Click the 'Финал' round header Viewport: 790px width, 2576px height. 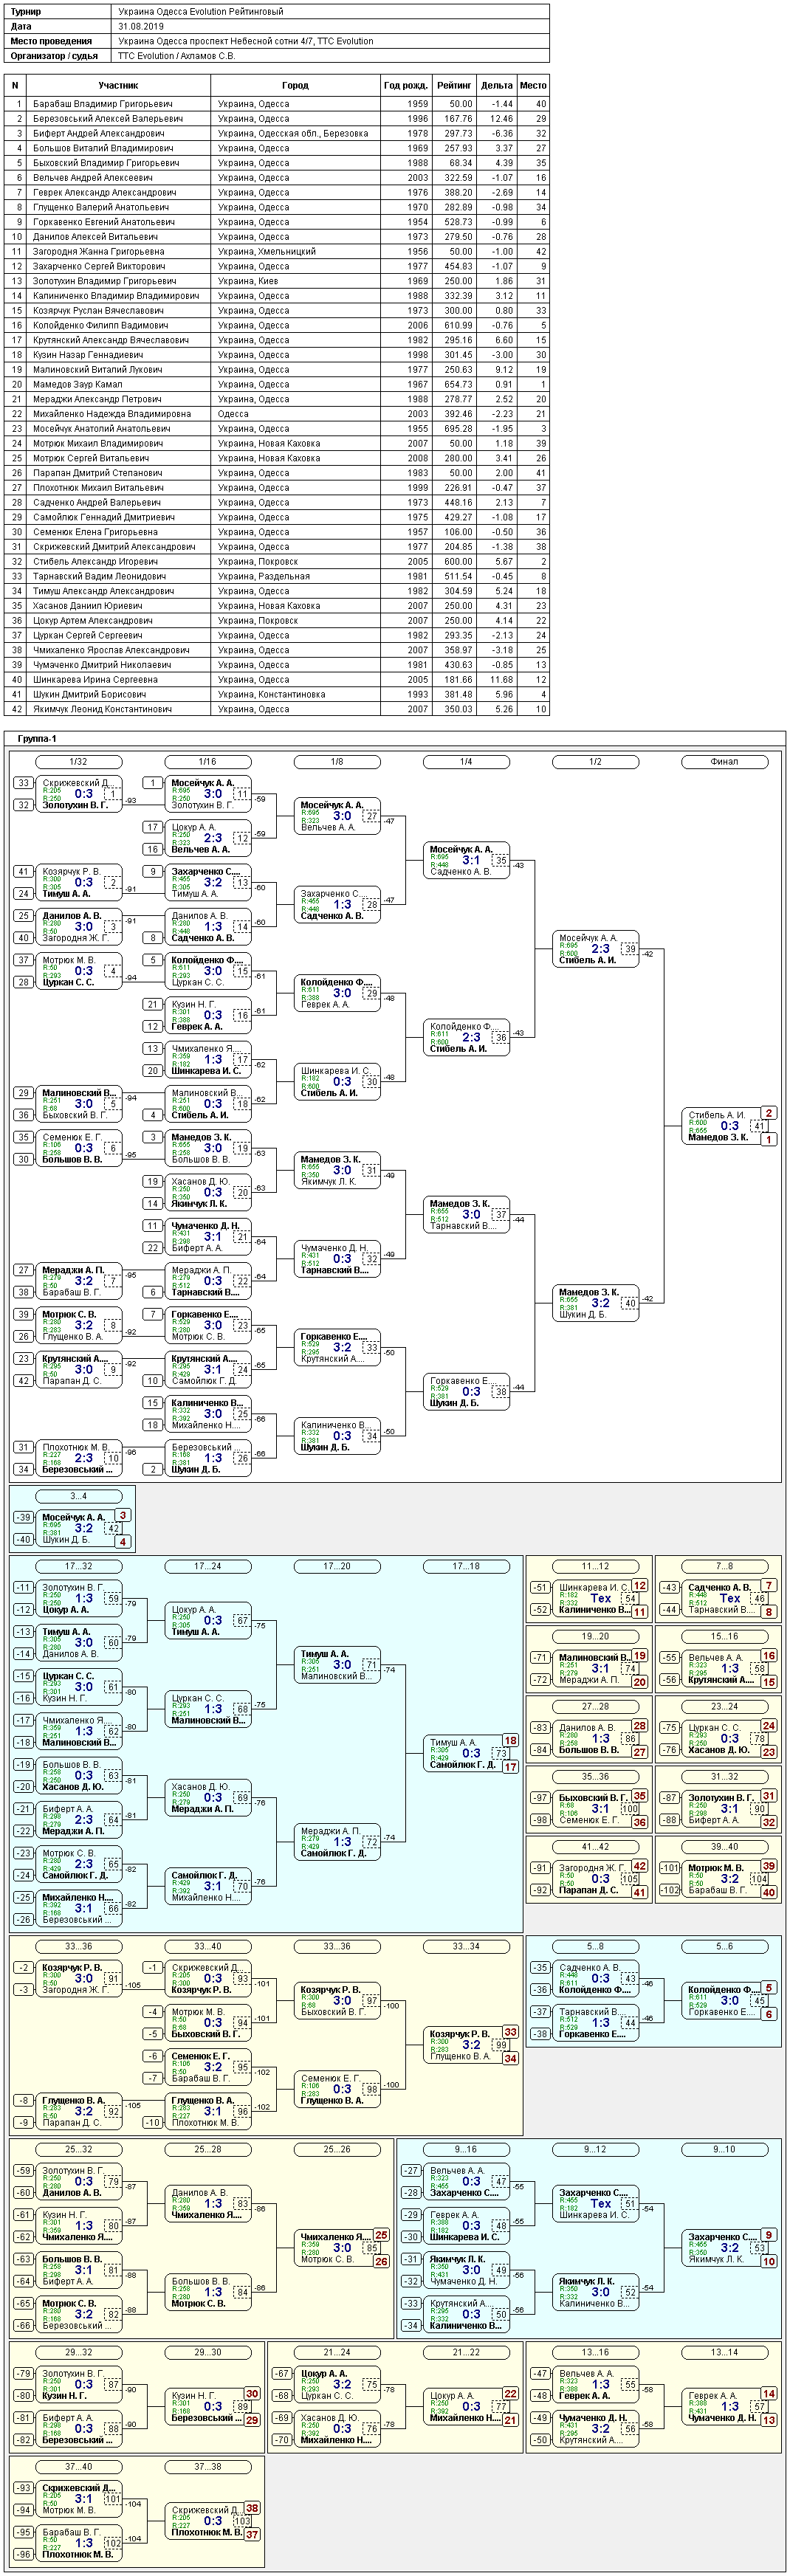point(724,762)
